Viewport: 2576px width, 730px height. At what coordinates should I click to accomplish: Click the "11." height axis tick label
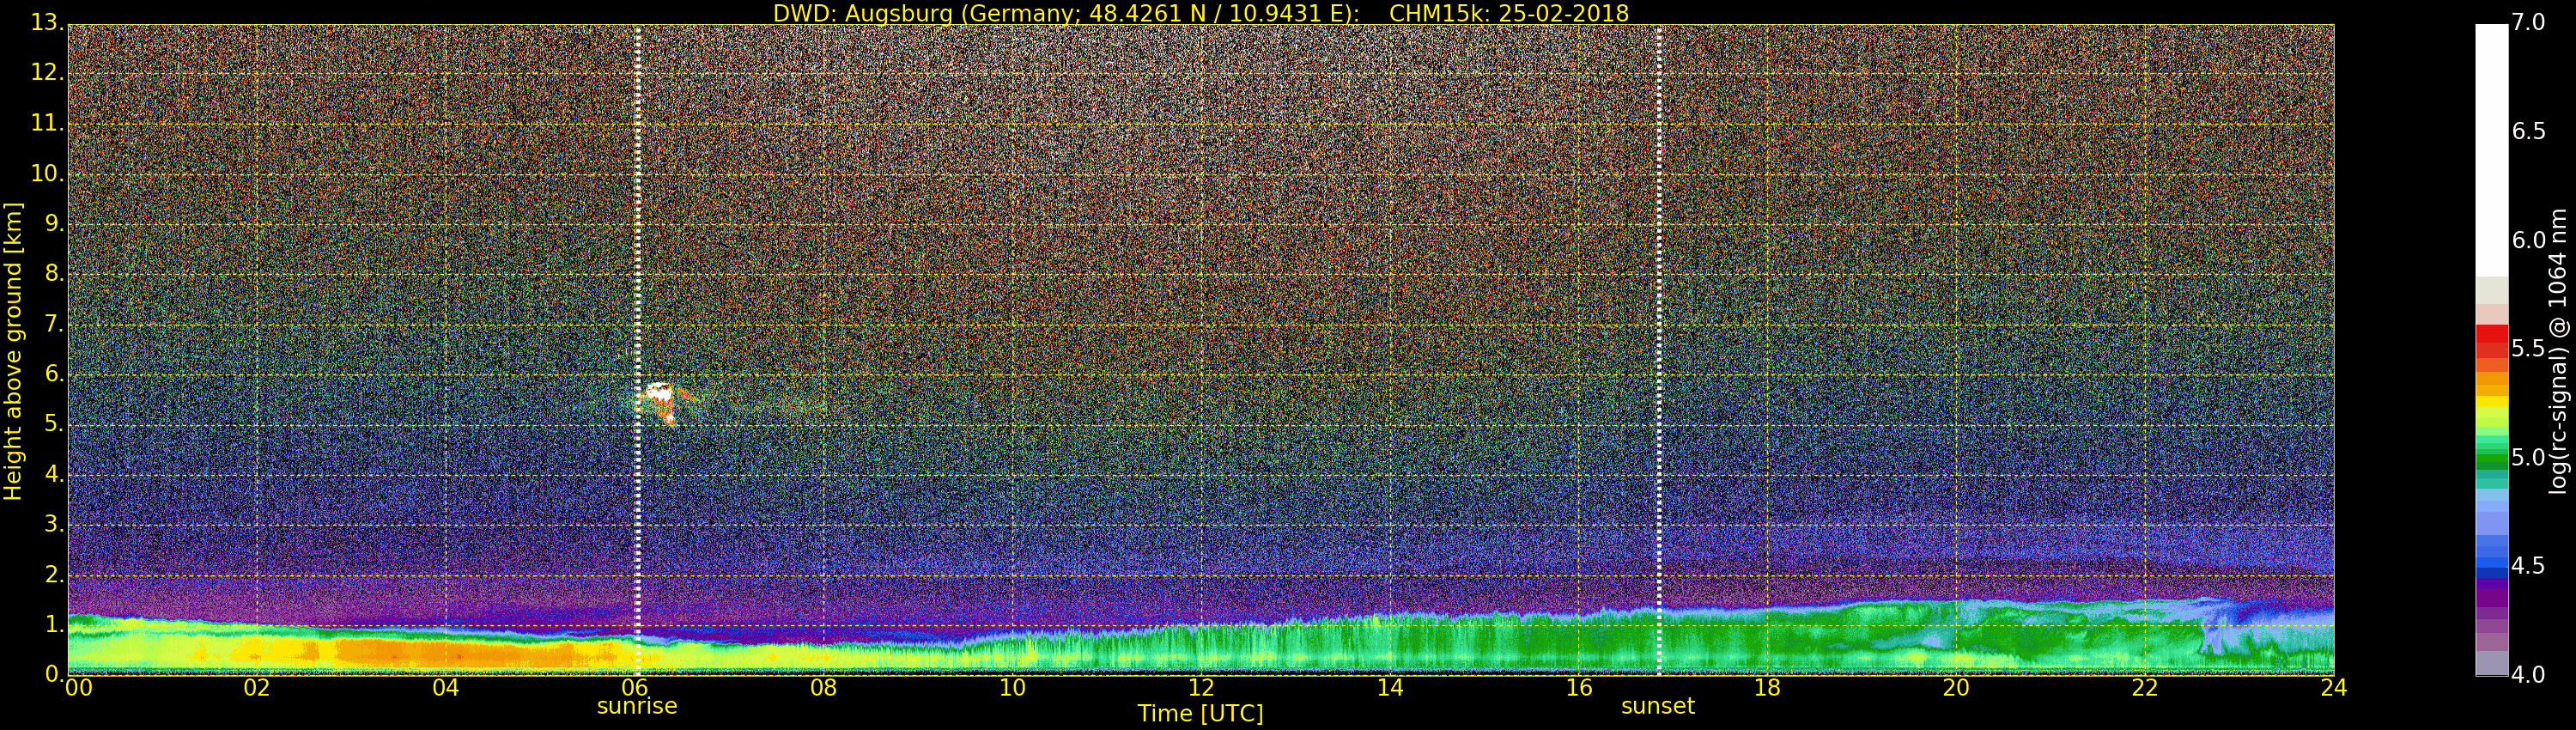(48, 123)
